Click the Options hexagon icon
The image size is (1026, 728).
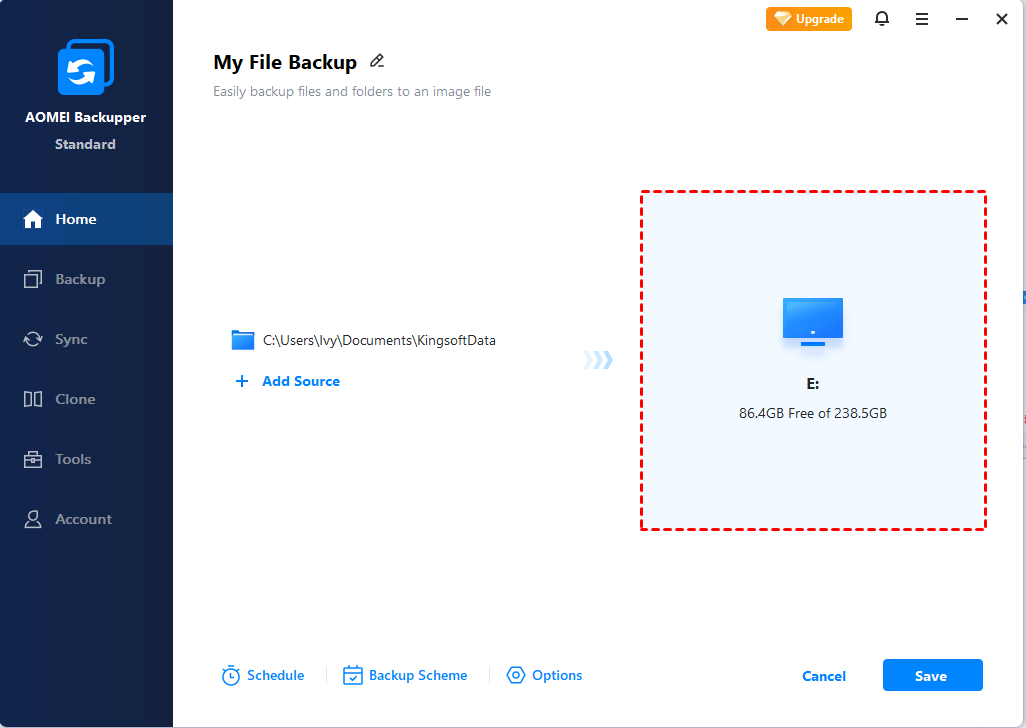point(516,675)
